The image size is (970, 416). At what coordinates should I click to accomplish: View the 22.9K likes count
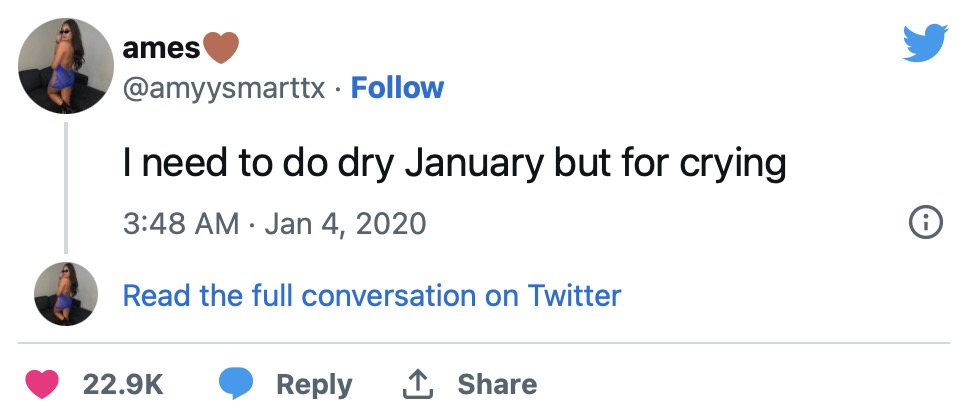[x=122, y=384]
